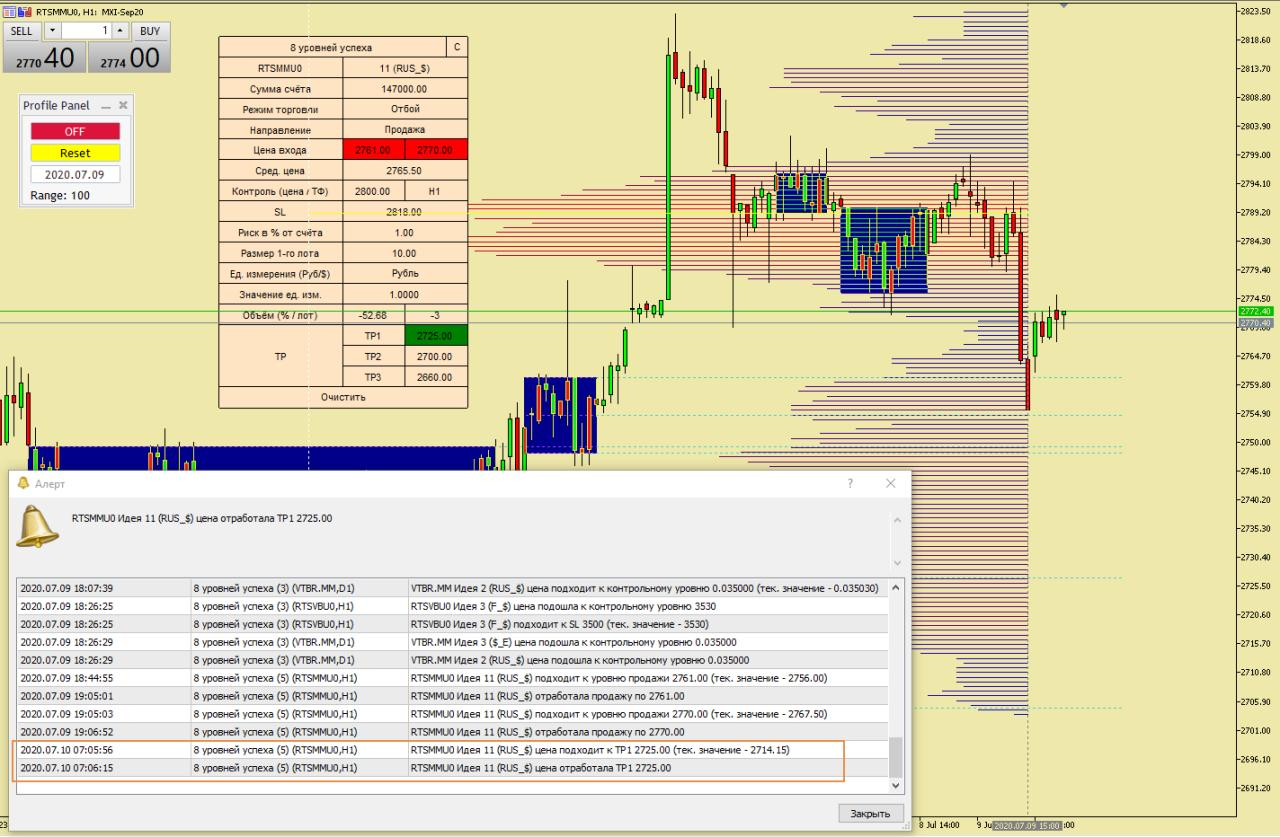Click the large bell icon in alert
The width and height of the screenshot is (1280, 837).
(x=37, y=526)
